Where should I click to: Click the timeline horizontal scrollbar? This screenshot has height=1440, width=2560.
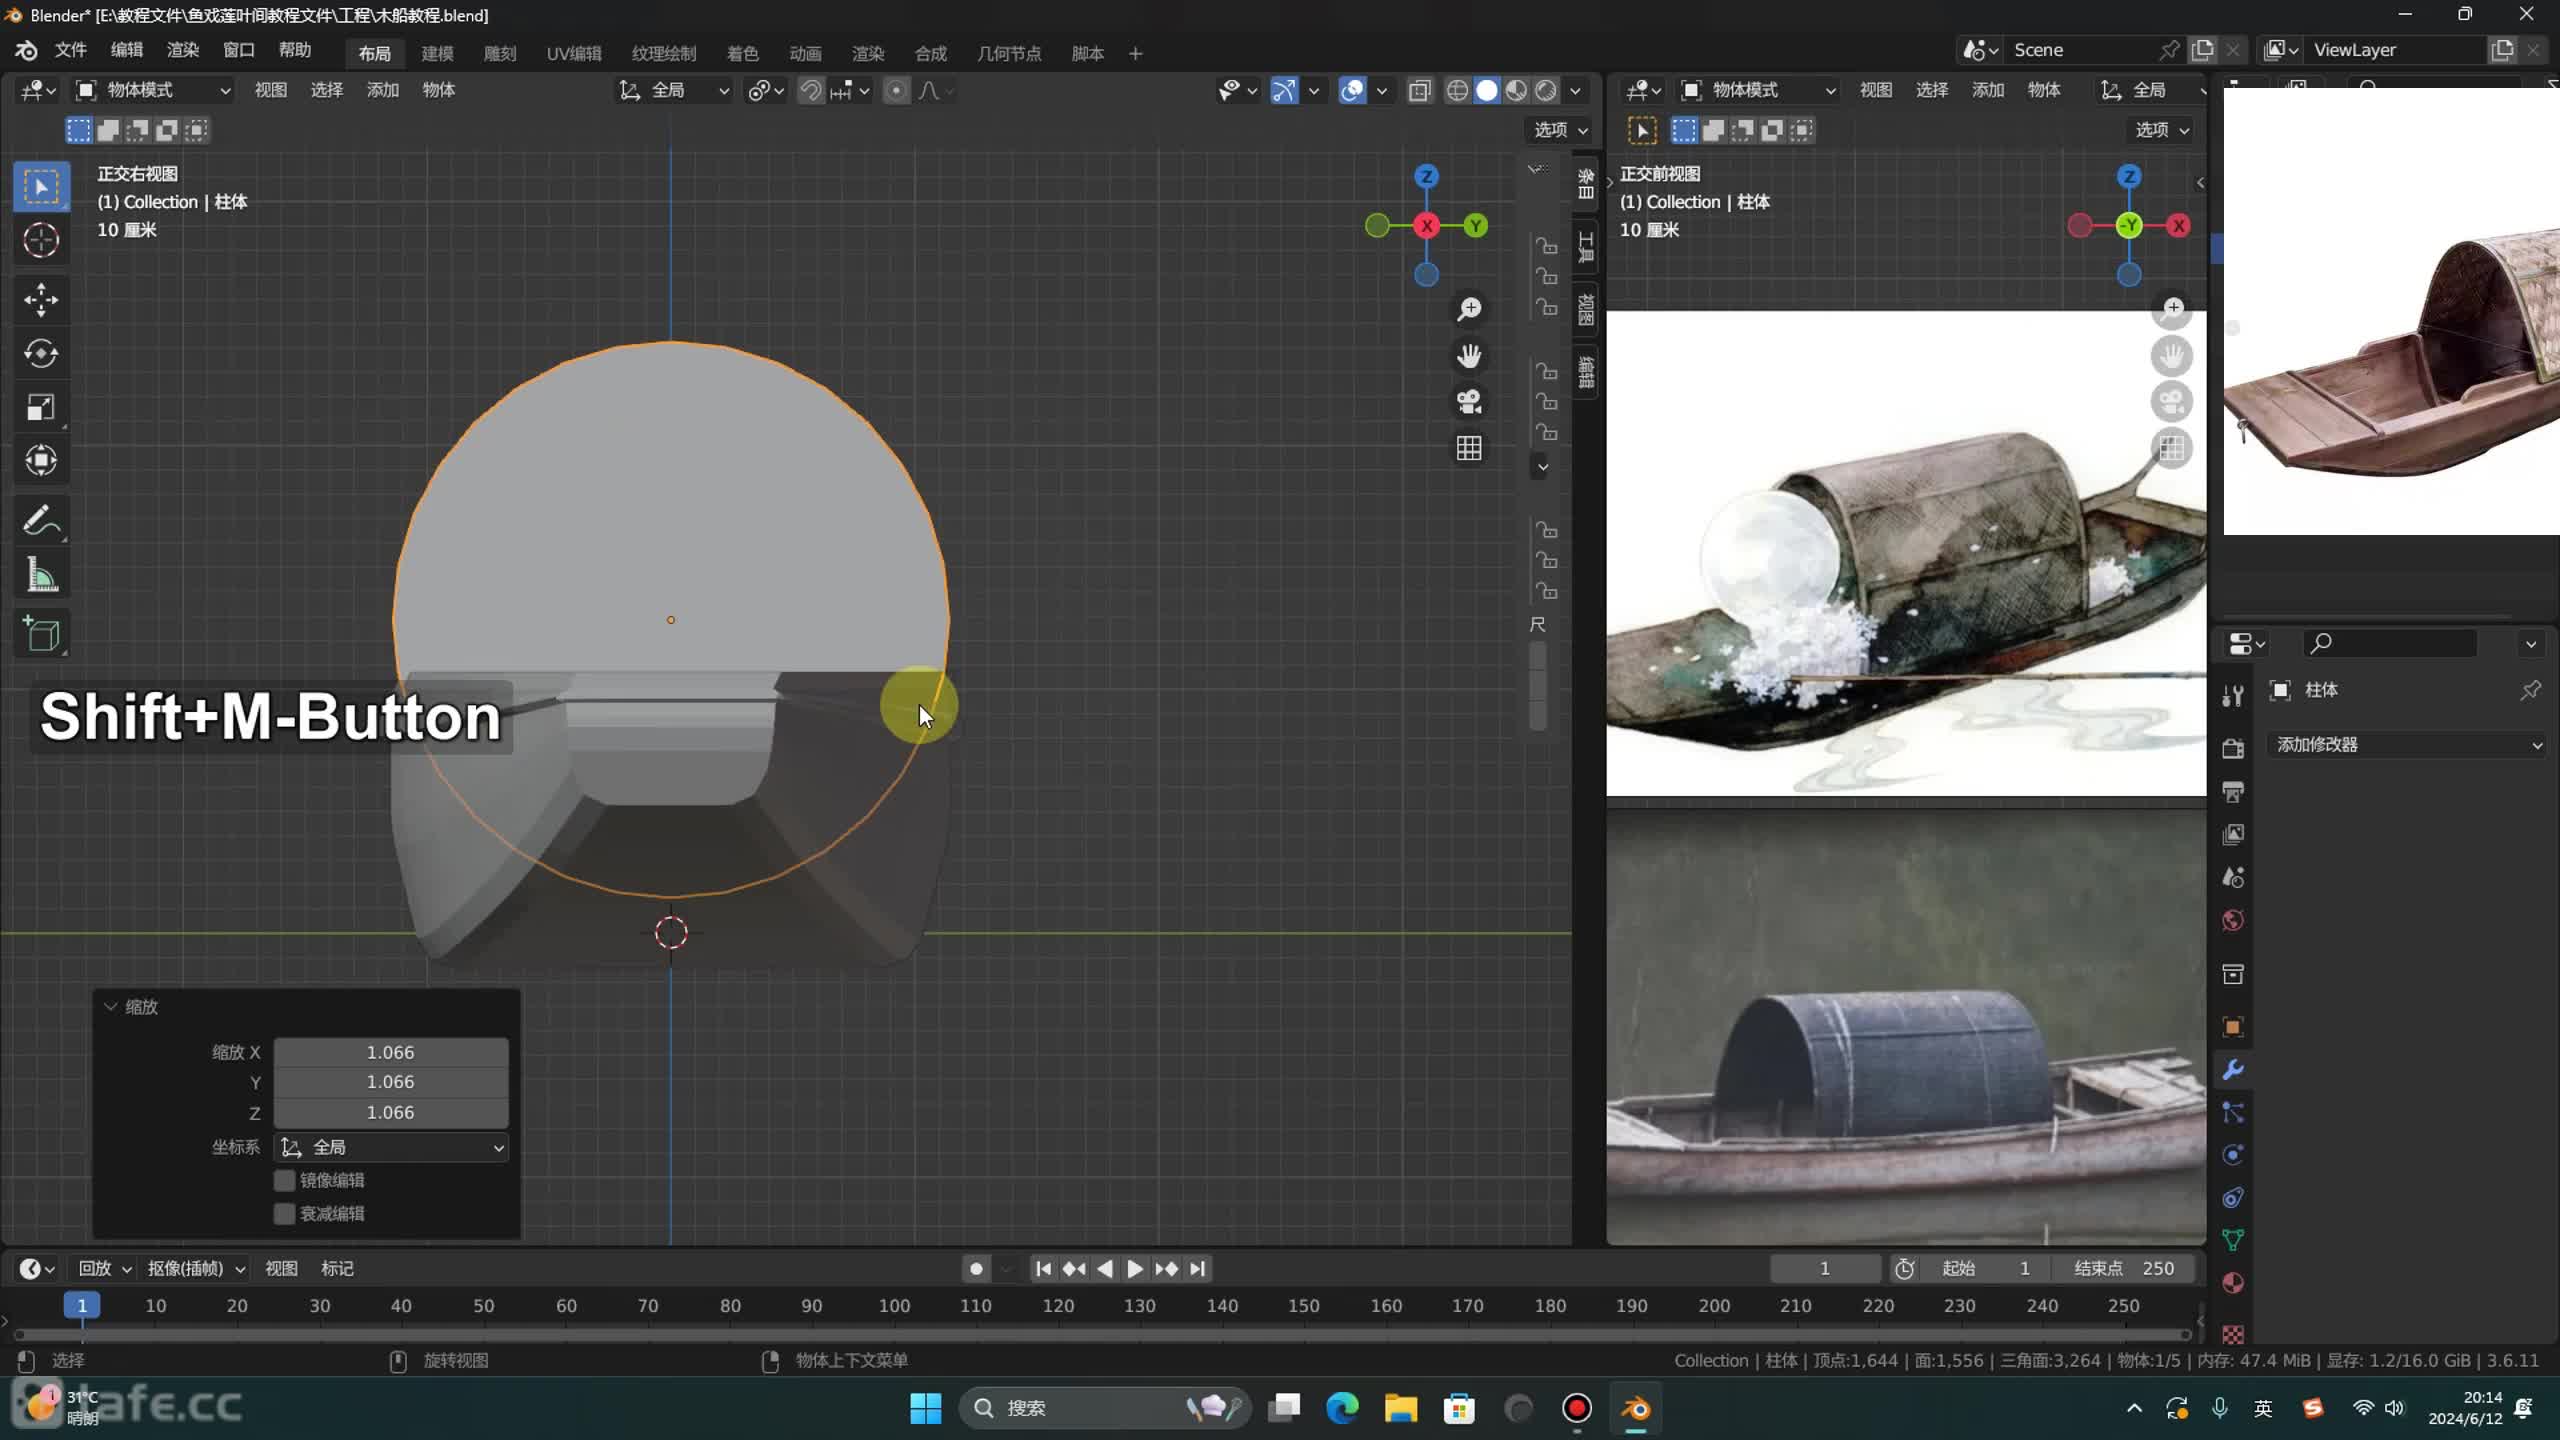tap(1100, 1335)
